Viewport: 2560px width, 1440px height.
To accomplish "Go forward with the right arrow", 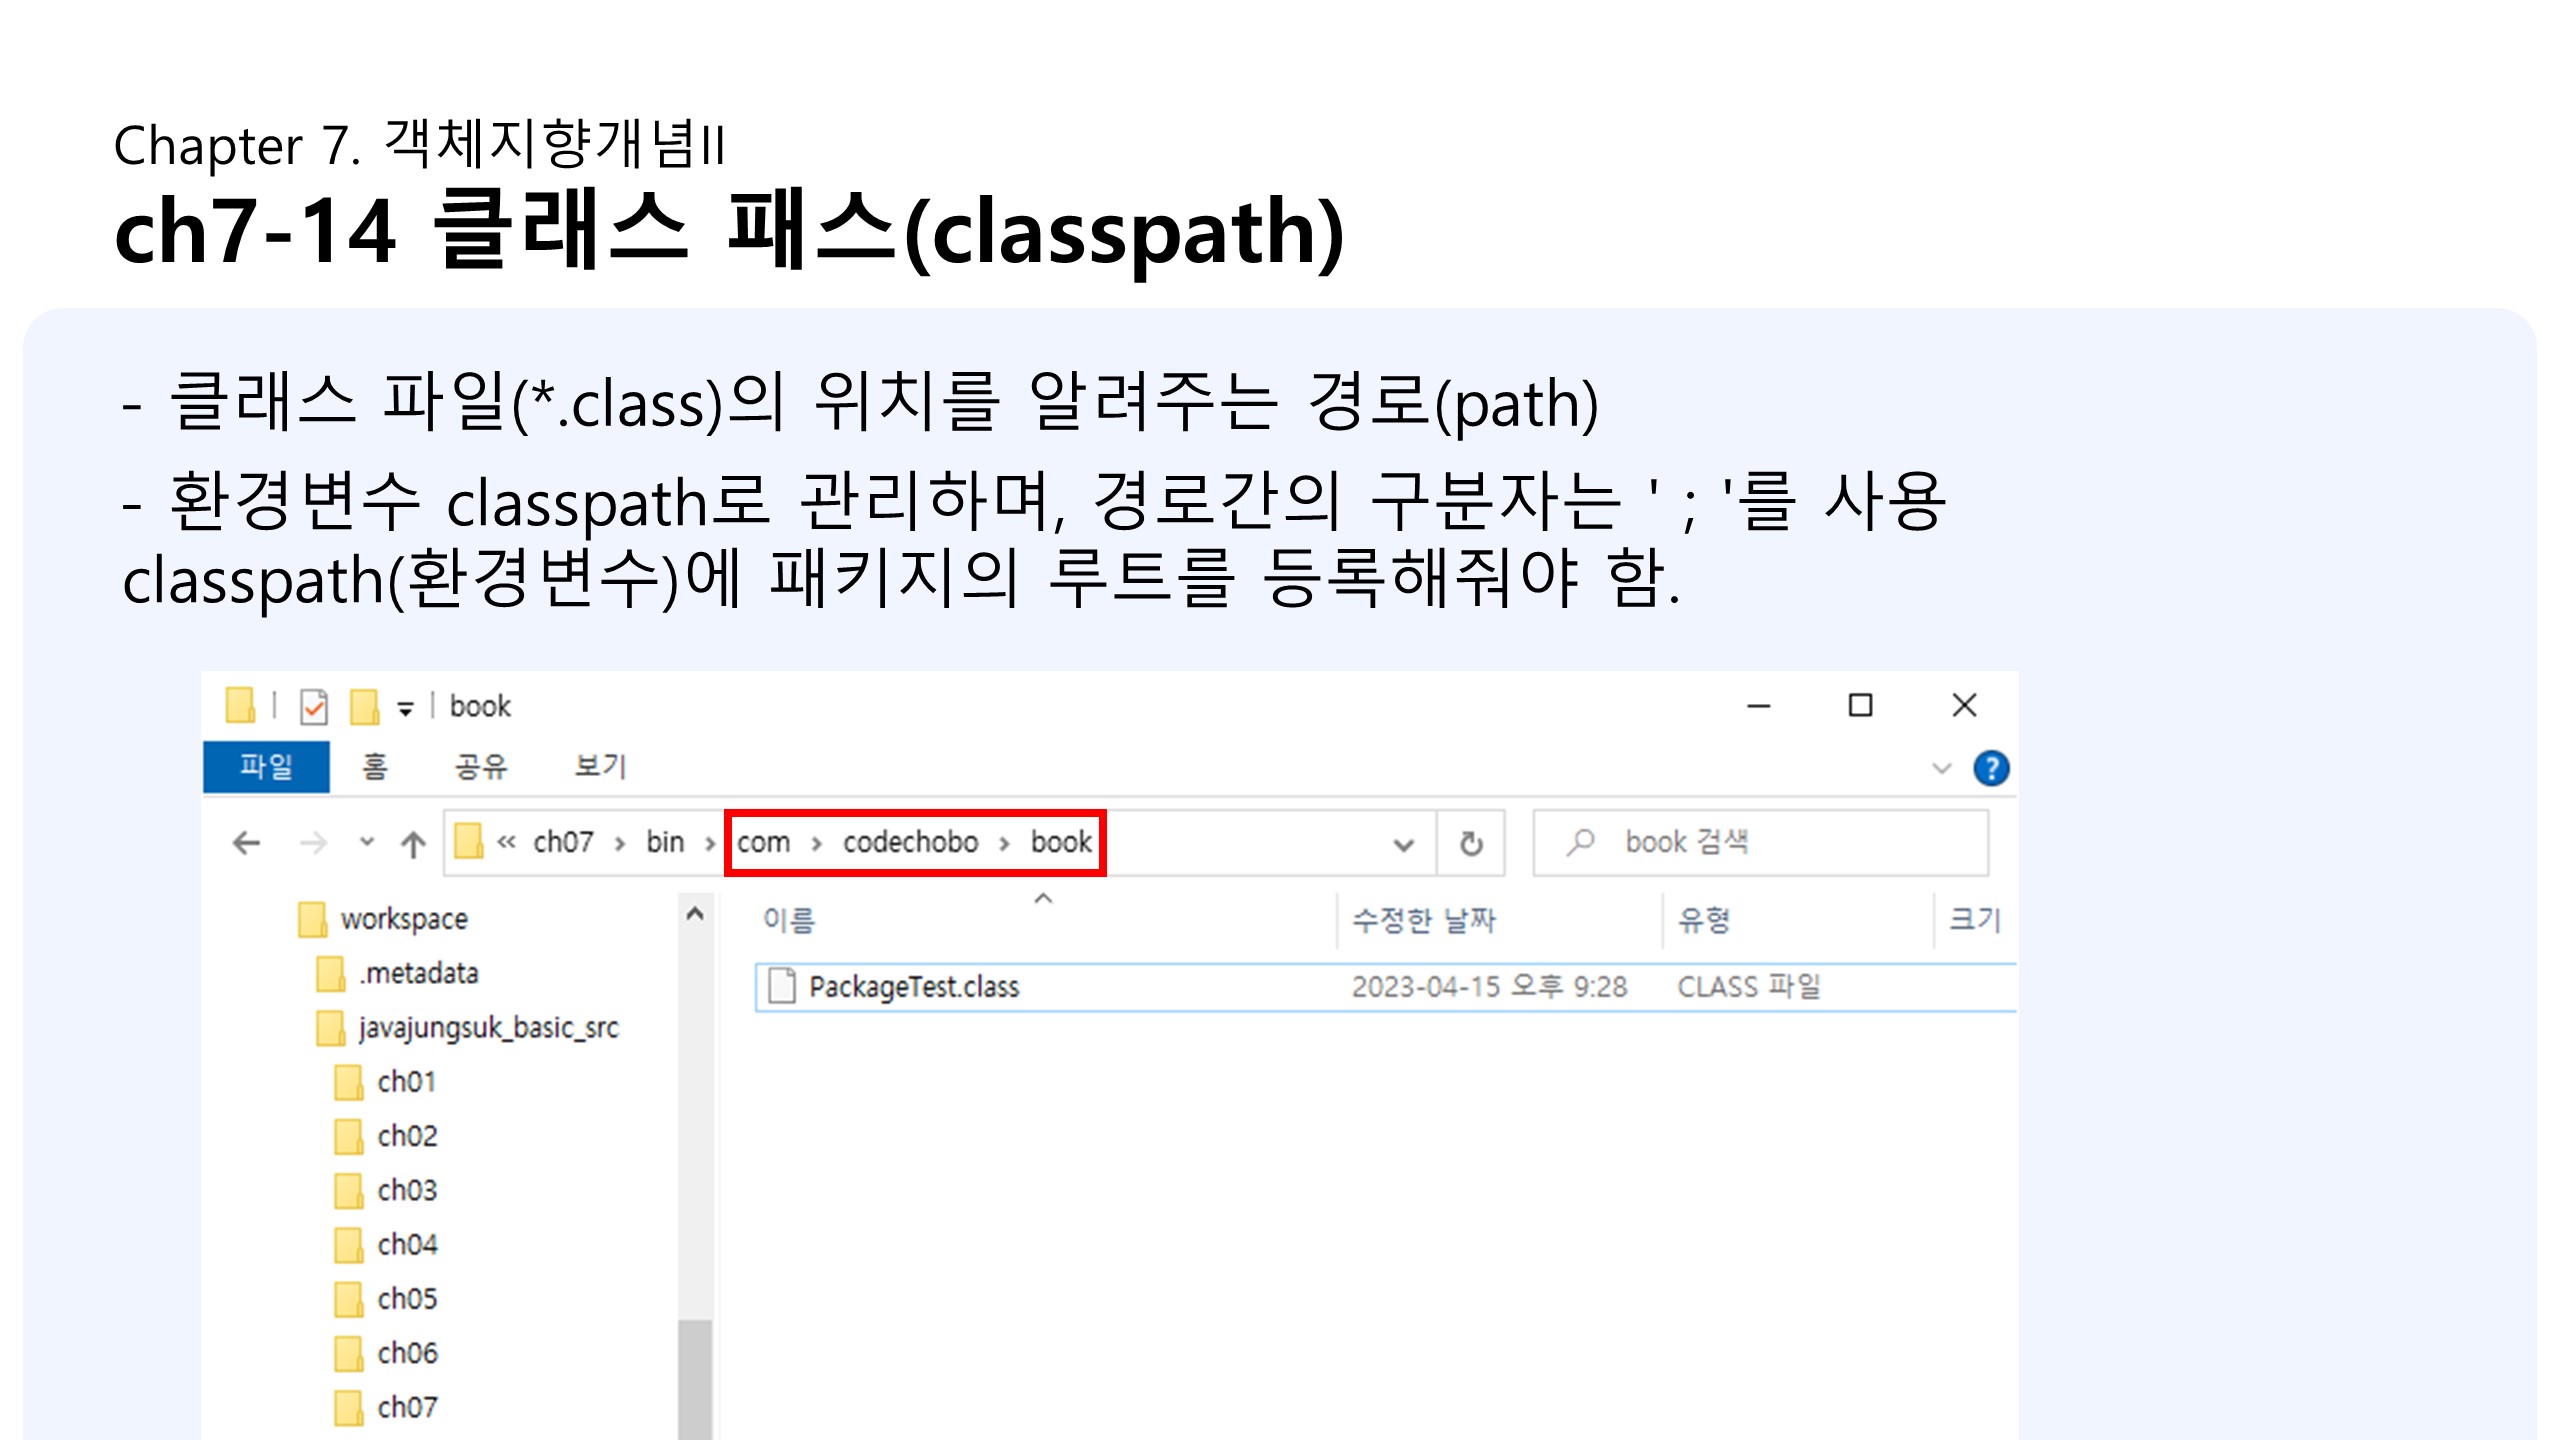I will pos(313,843).
